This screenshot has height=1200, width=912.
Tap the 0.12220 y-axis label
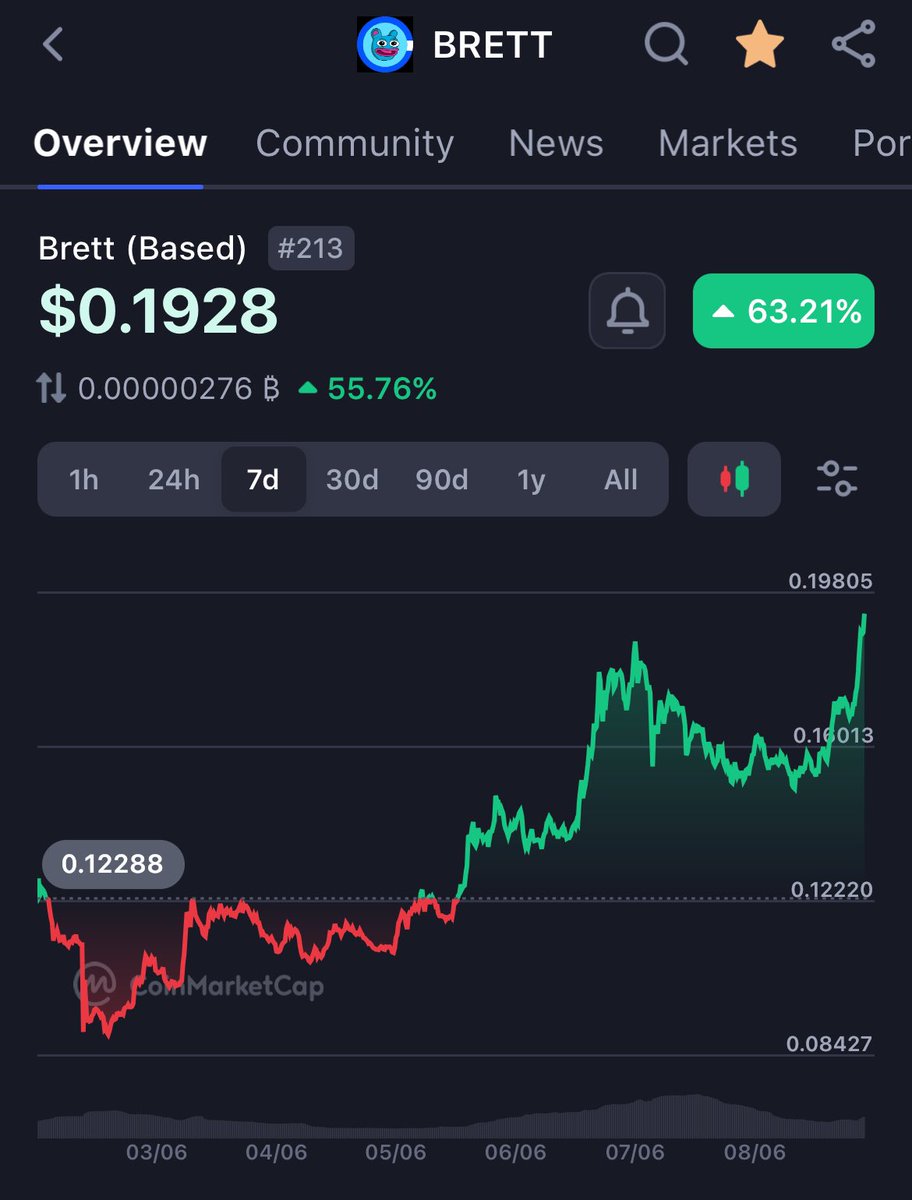tap(830, 889)
